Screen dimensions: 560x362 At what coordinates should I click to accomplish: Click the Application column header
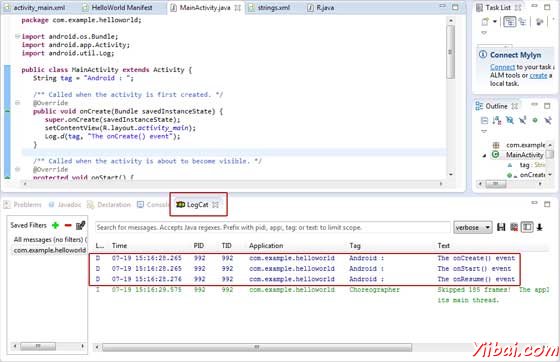(266, 246)
